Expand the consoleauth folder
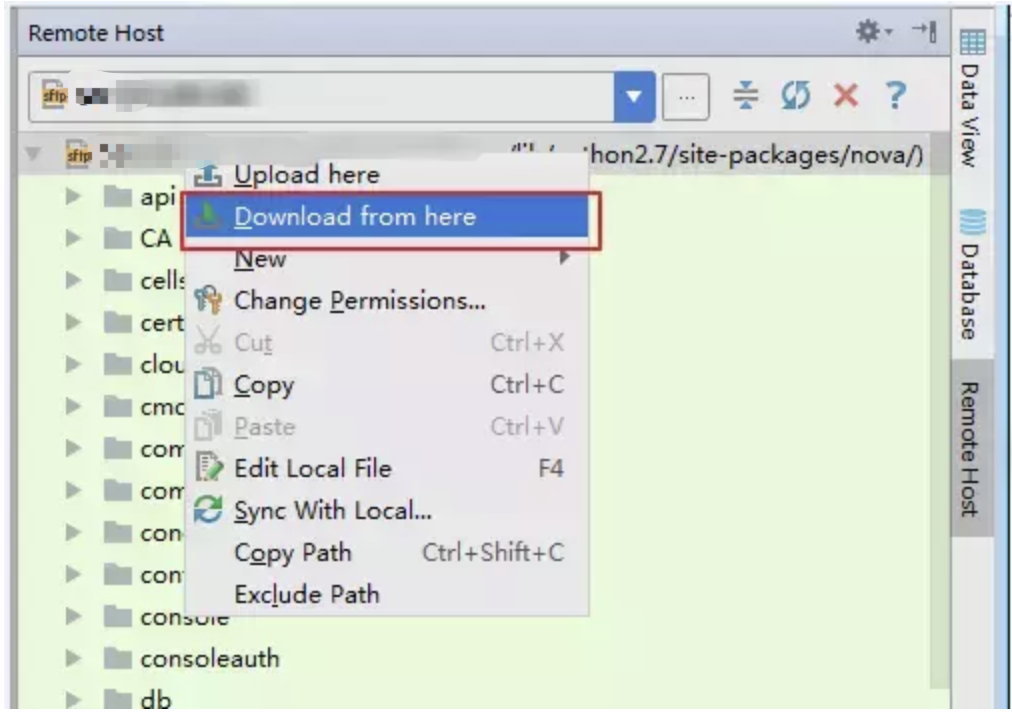Viewport: 1012px width, 714px height. click(73, 658)
